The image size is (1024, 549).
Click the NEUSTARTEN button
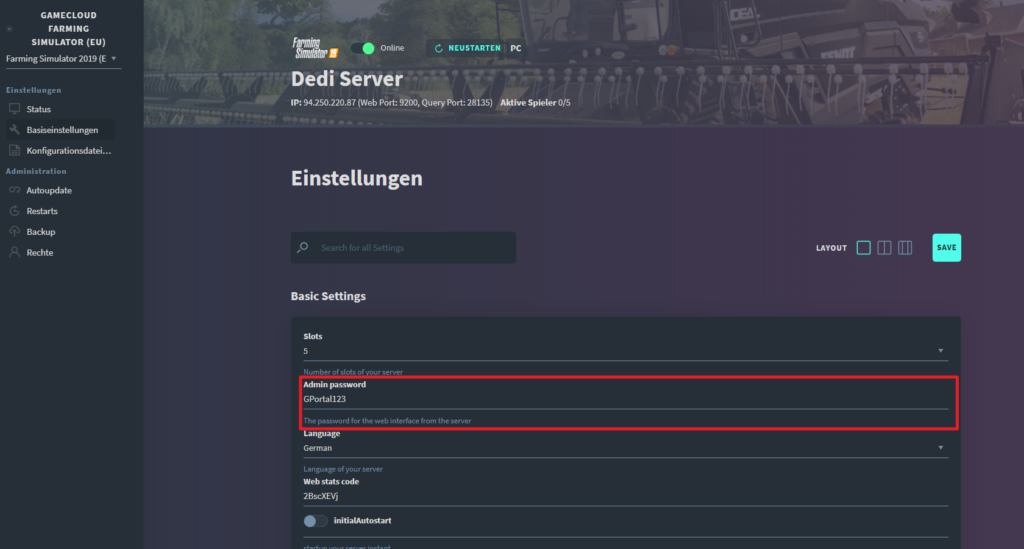click(x=468, y=48)
